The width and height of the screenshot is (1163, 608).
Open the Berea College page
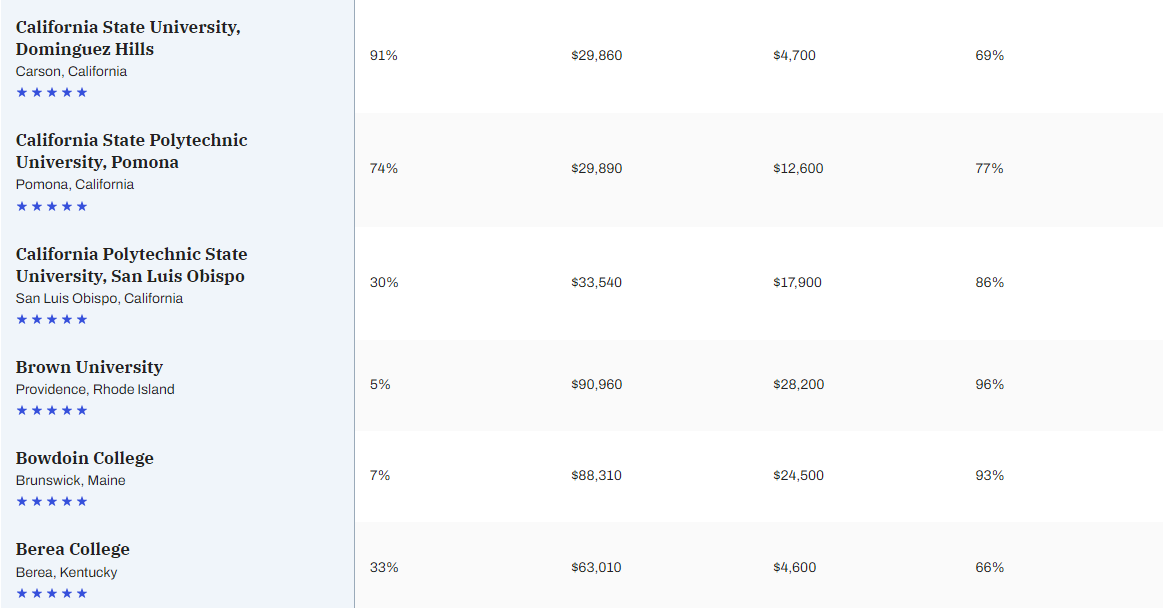[73, 549]
